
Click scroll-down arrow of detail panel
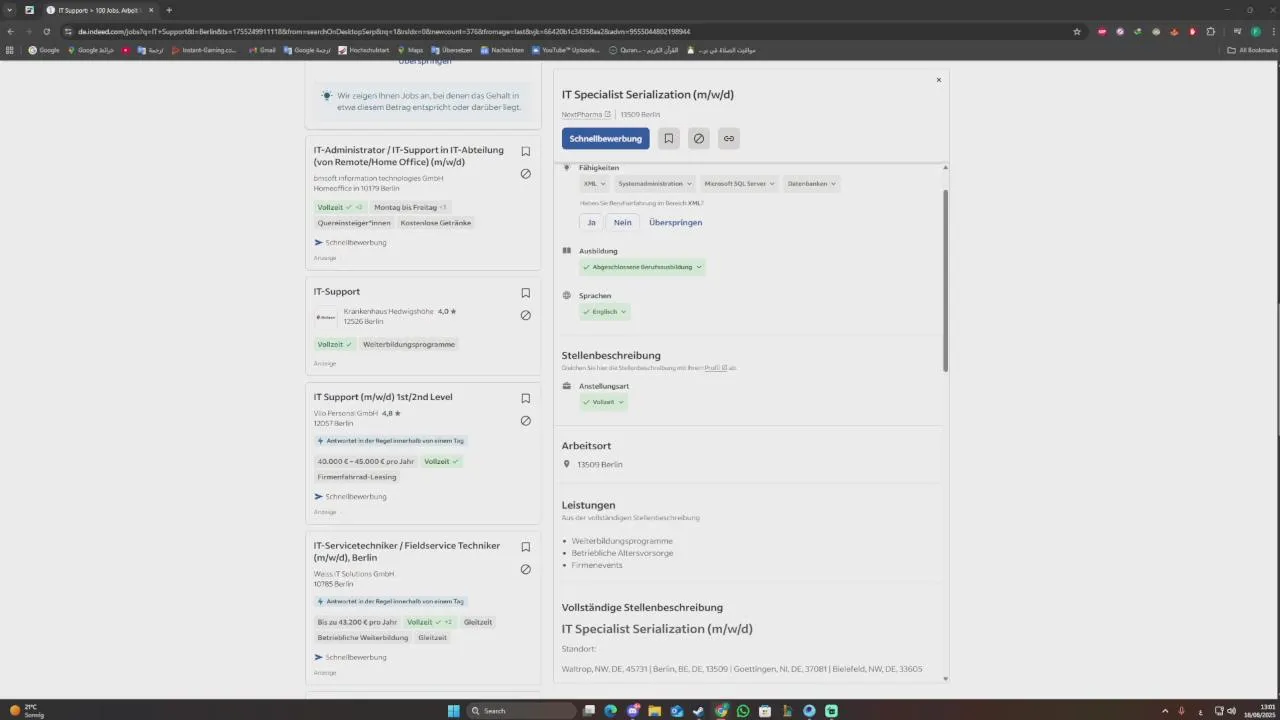tap(945, 679)
